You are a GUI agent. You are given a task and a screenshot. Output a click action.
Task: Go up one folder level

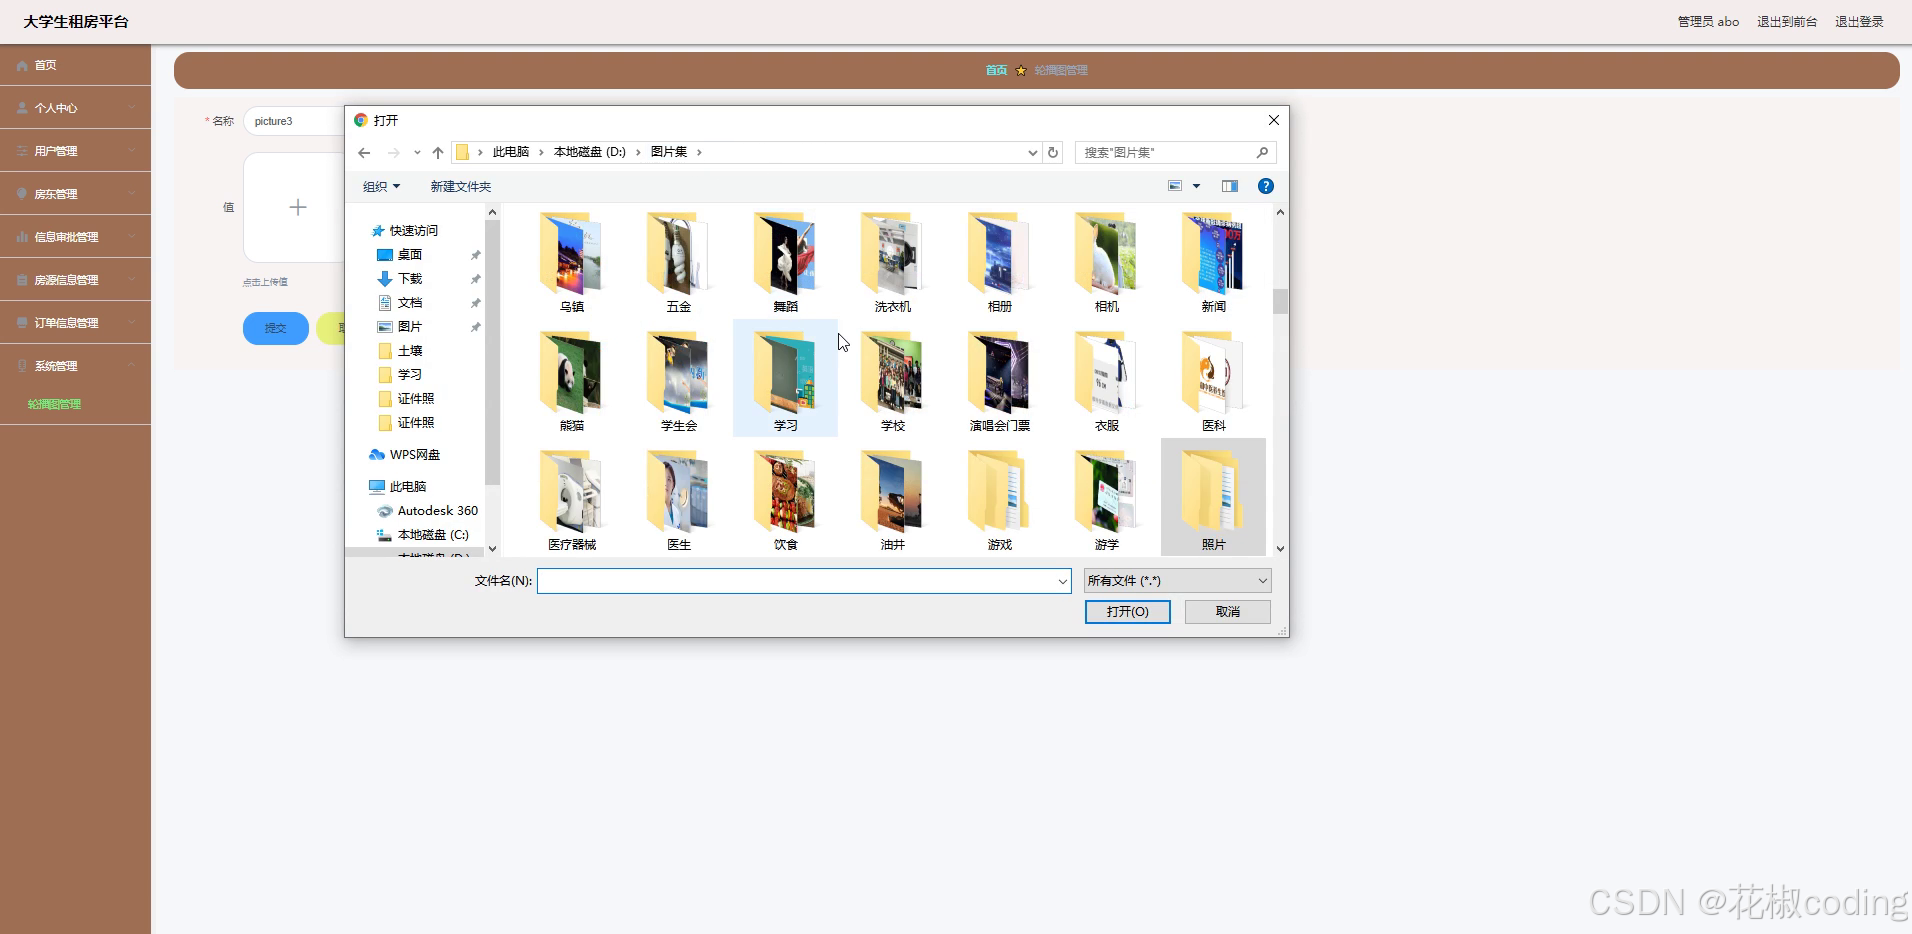click(437, 152)
